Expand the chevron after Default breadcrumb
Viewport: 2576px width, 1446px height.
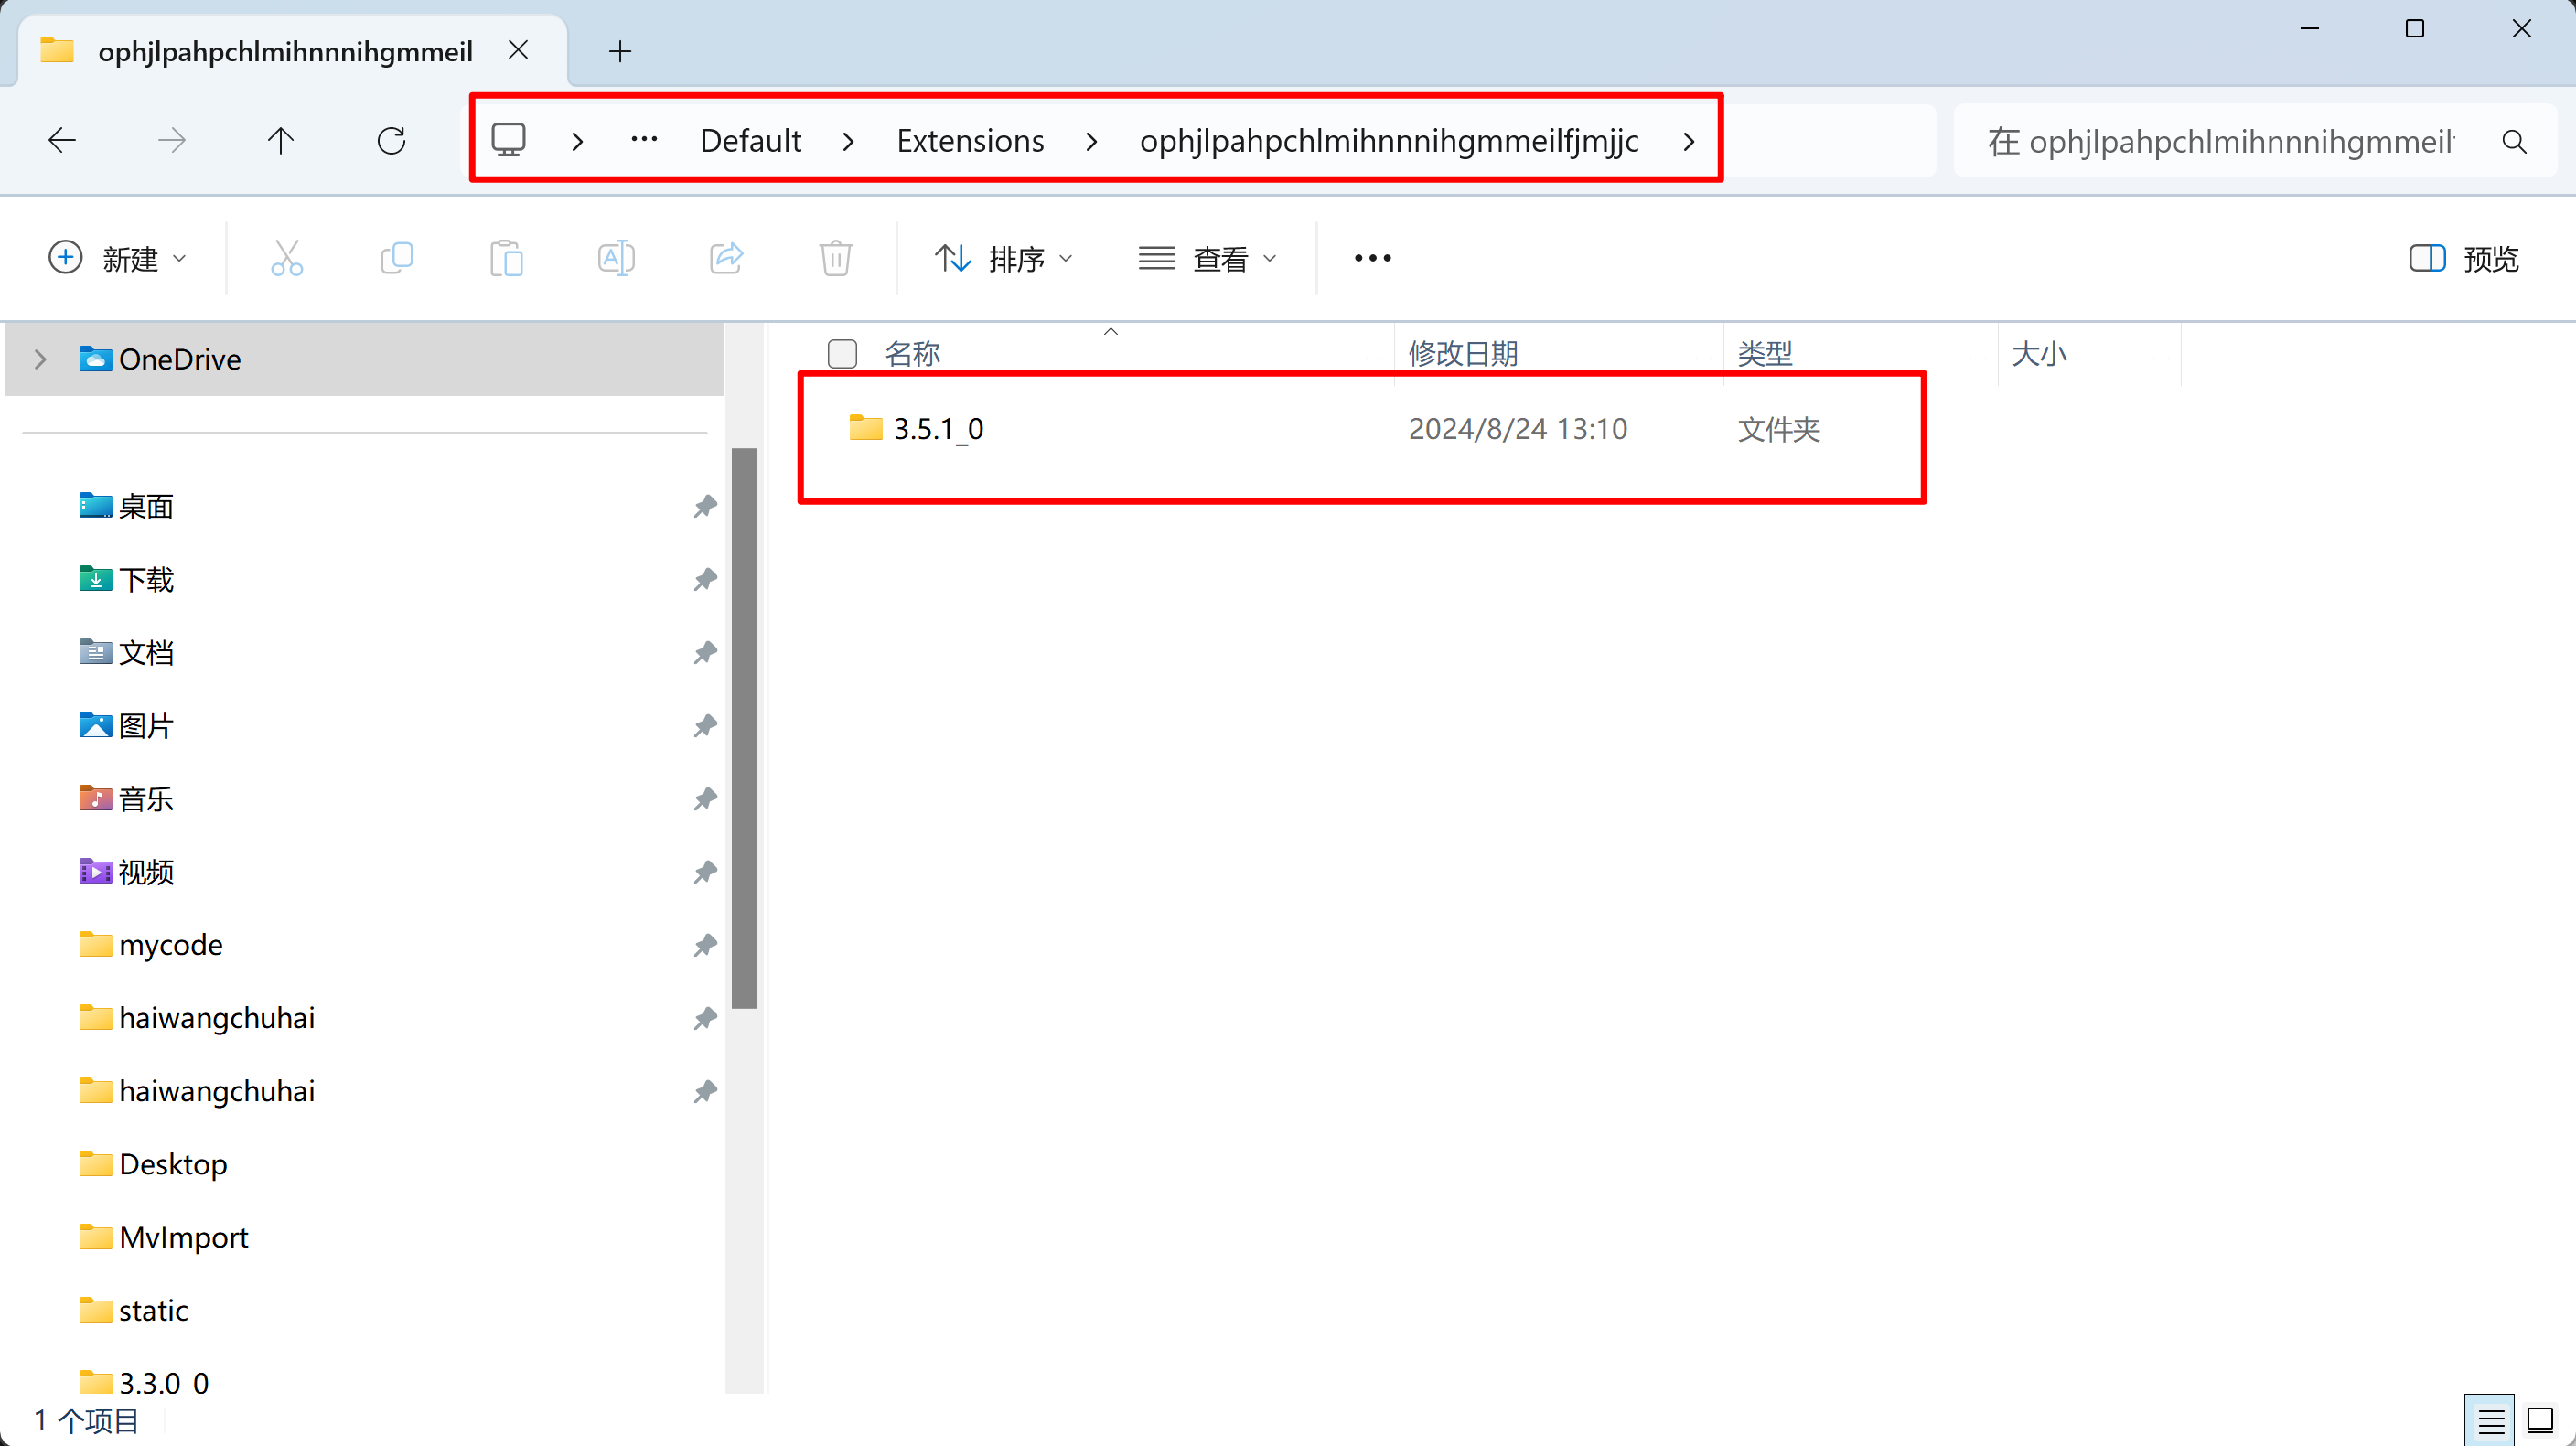848,142
